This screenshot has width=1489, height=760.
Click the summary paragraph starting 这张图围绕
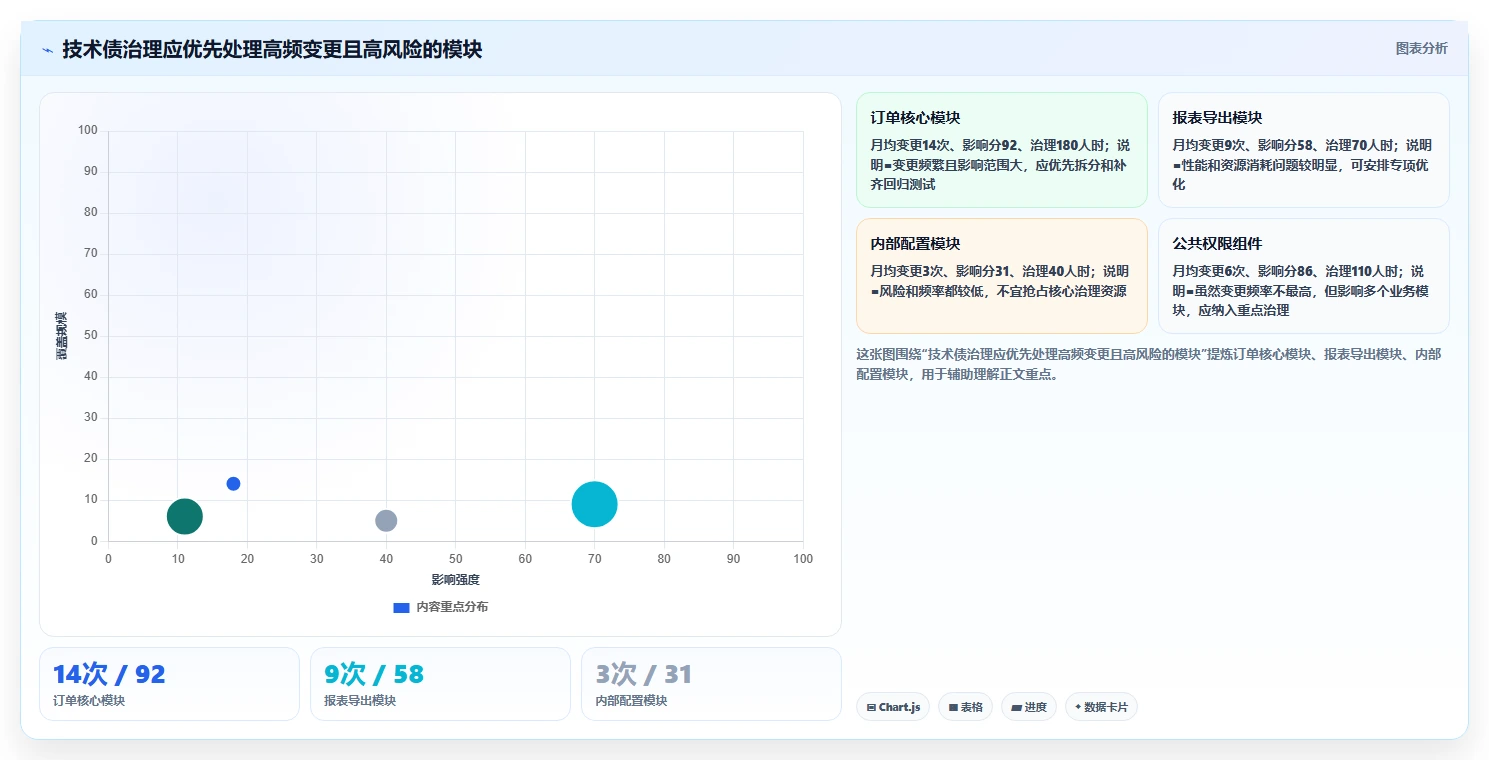1149,364
